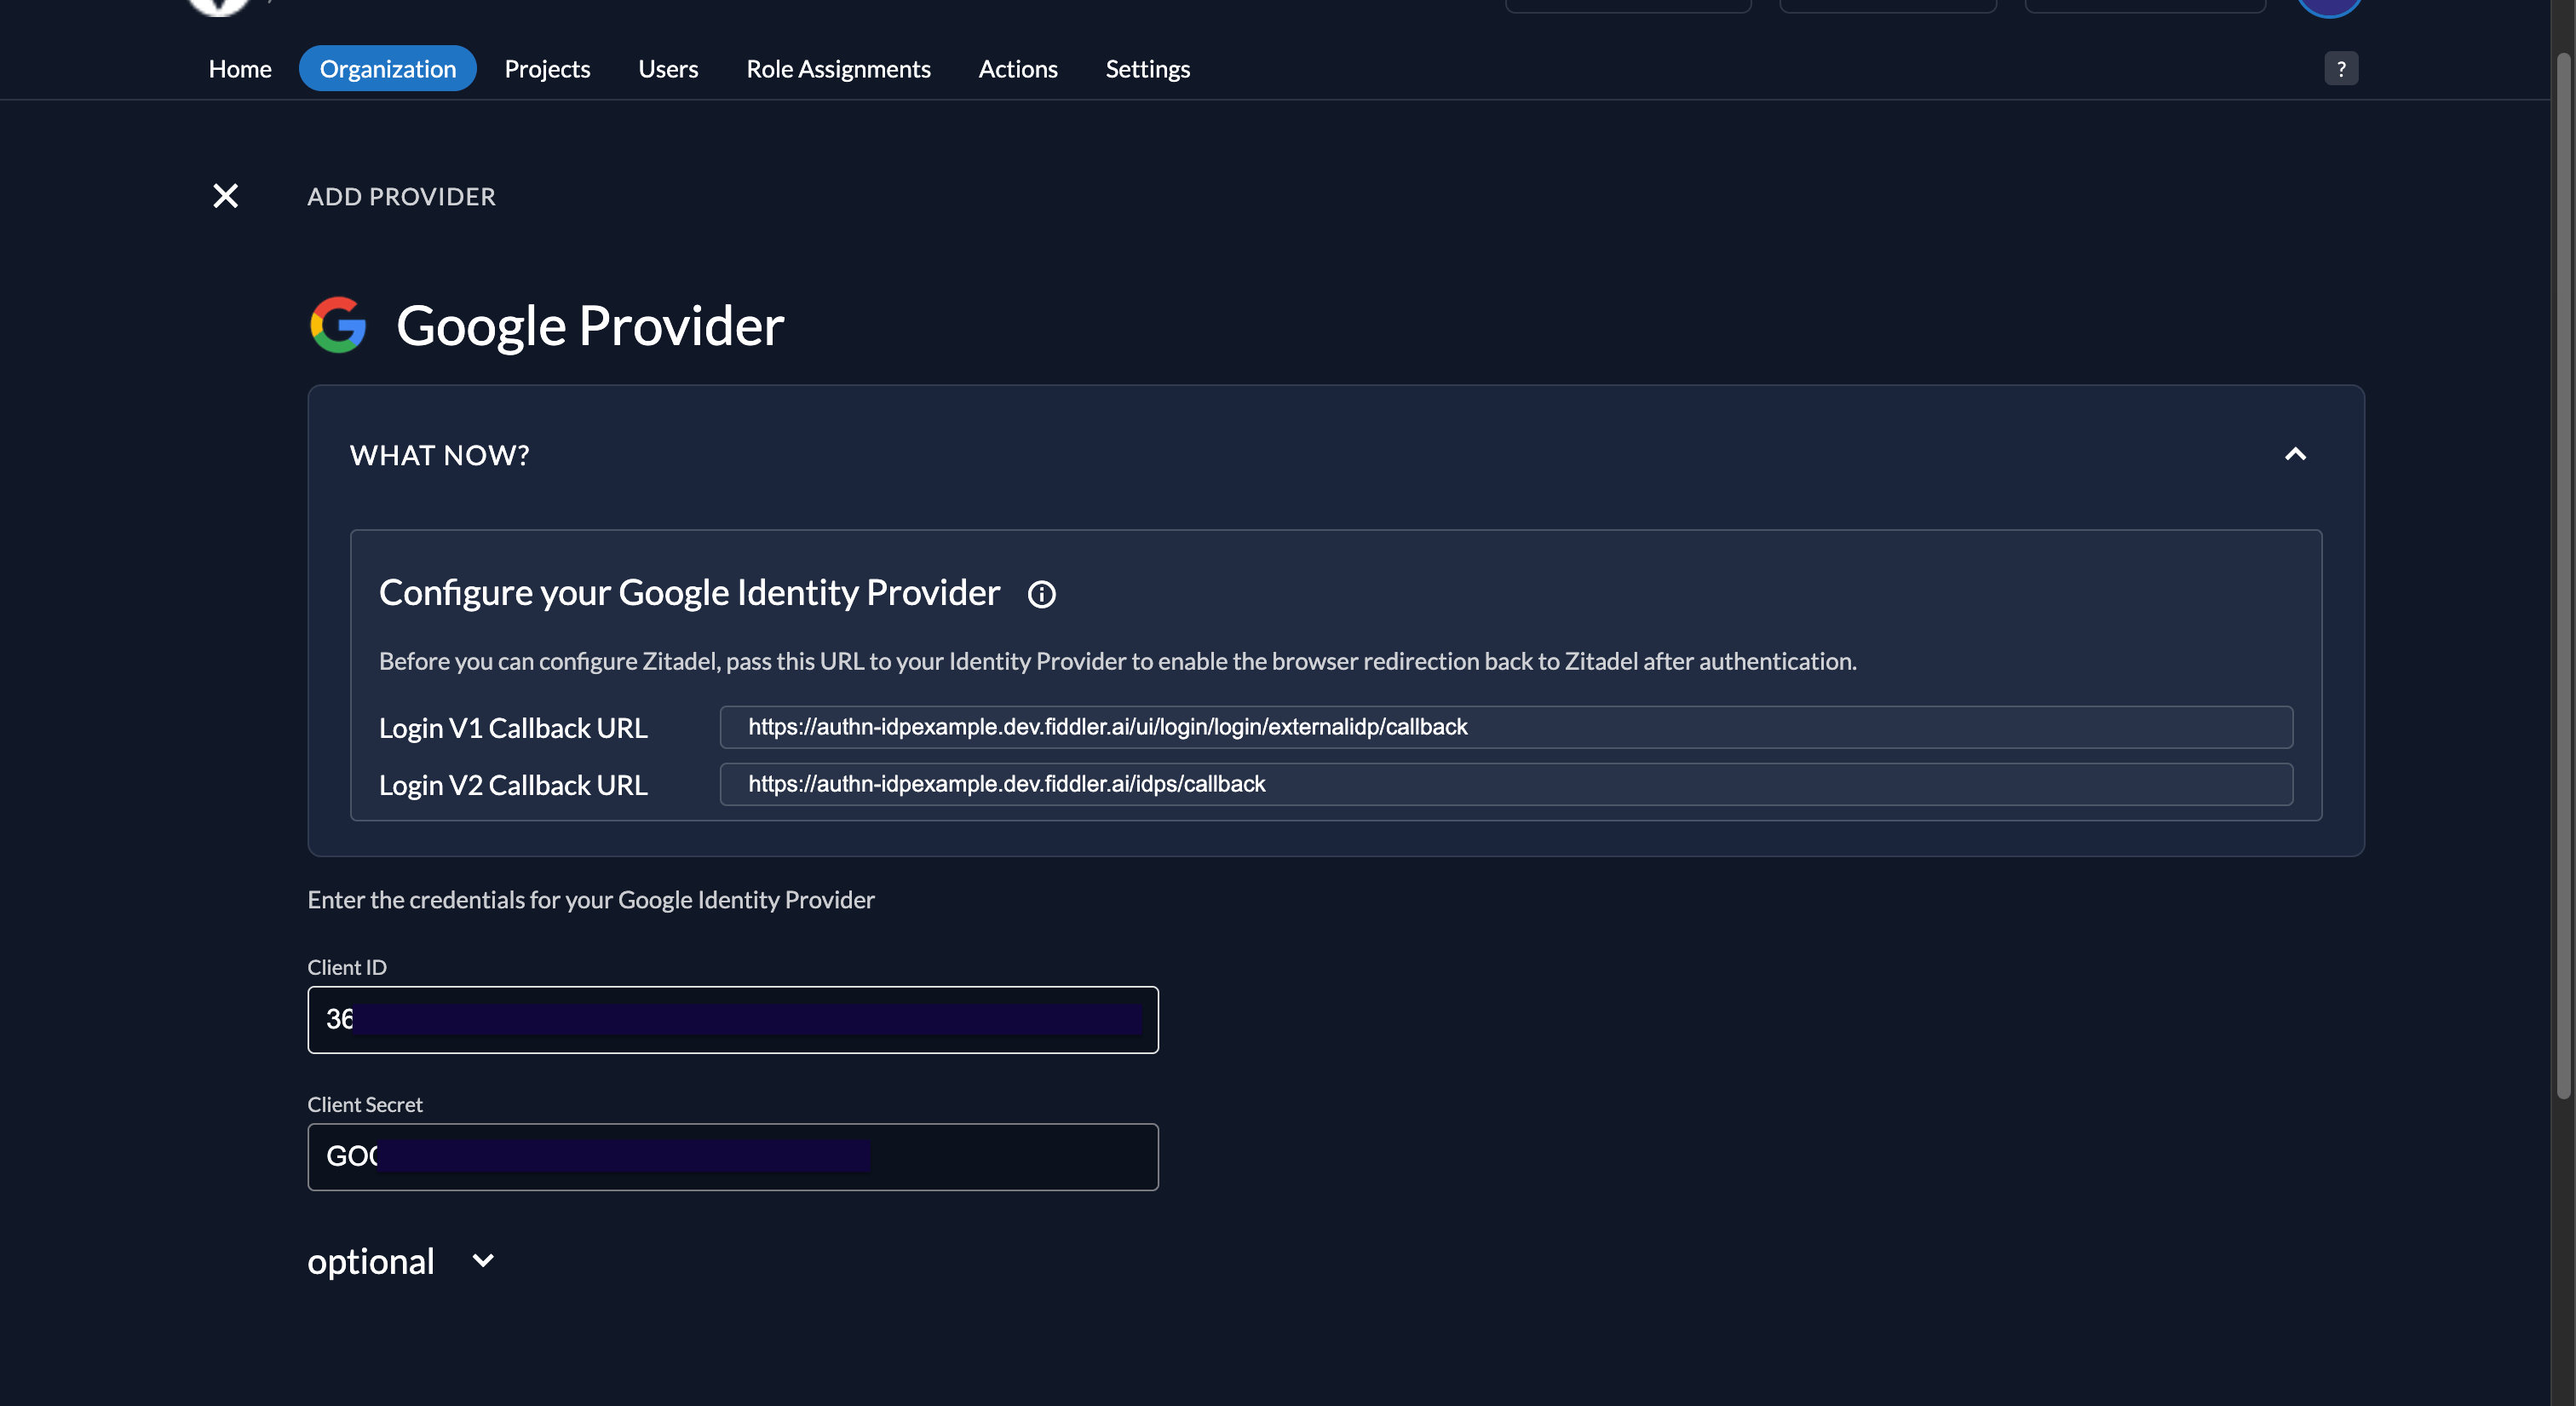Click the Google Provider heading
2576x1406 pixels.
pos(590,326)
